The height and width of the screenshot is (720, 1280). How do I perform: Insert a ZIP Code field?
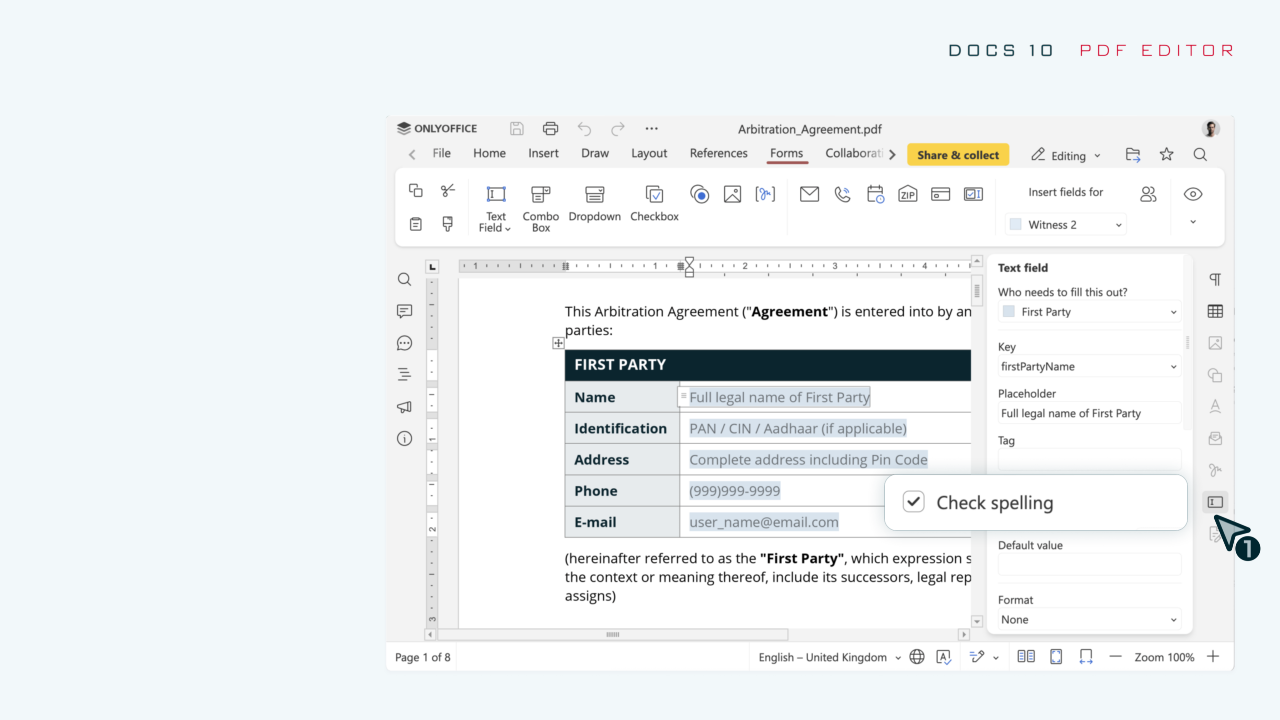pyautogui.click(x=908, y=194)
